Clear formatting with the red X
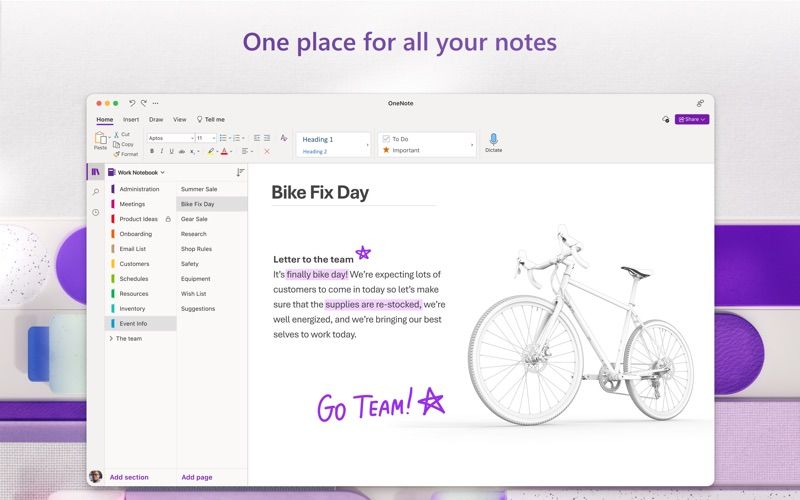The height and width of the screenshot is (500, 800). (267, 152)
